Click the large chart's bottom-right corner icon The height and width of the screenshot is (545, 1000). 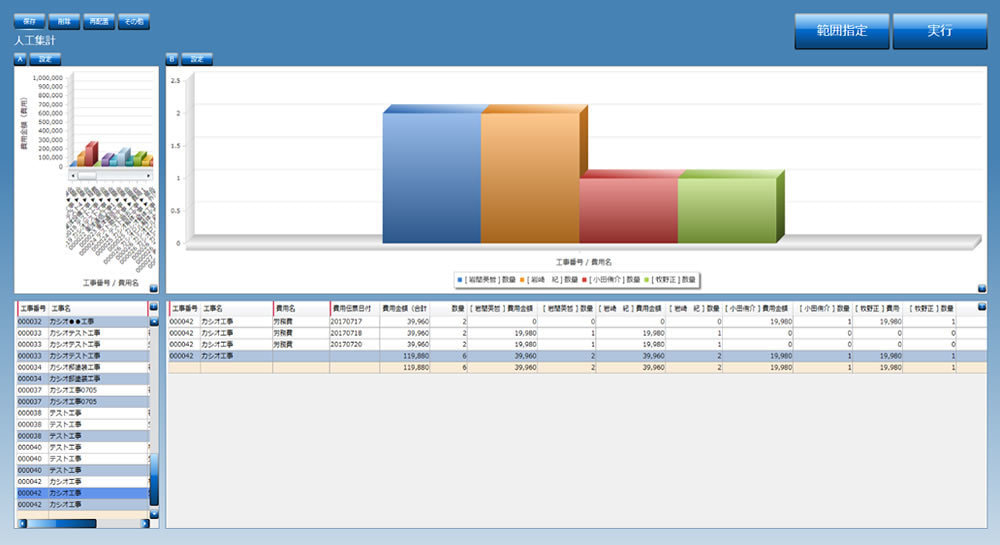pos(981,288)
